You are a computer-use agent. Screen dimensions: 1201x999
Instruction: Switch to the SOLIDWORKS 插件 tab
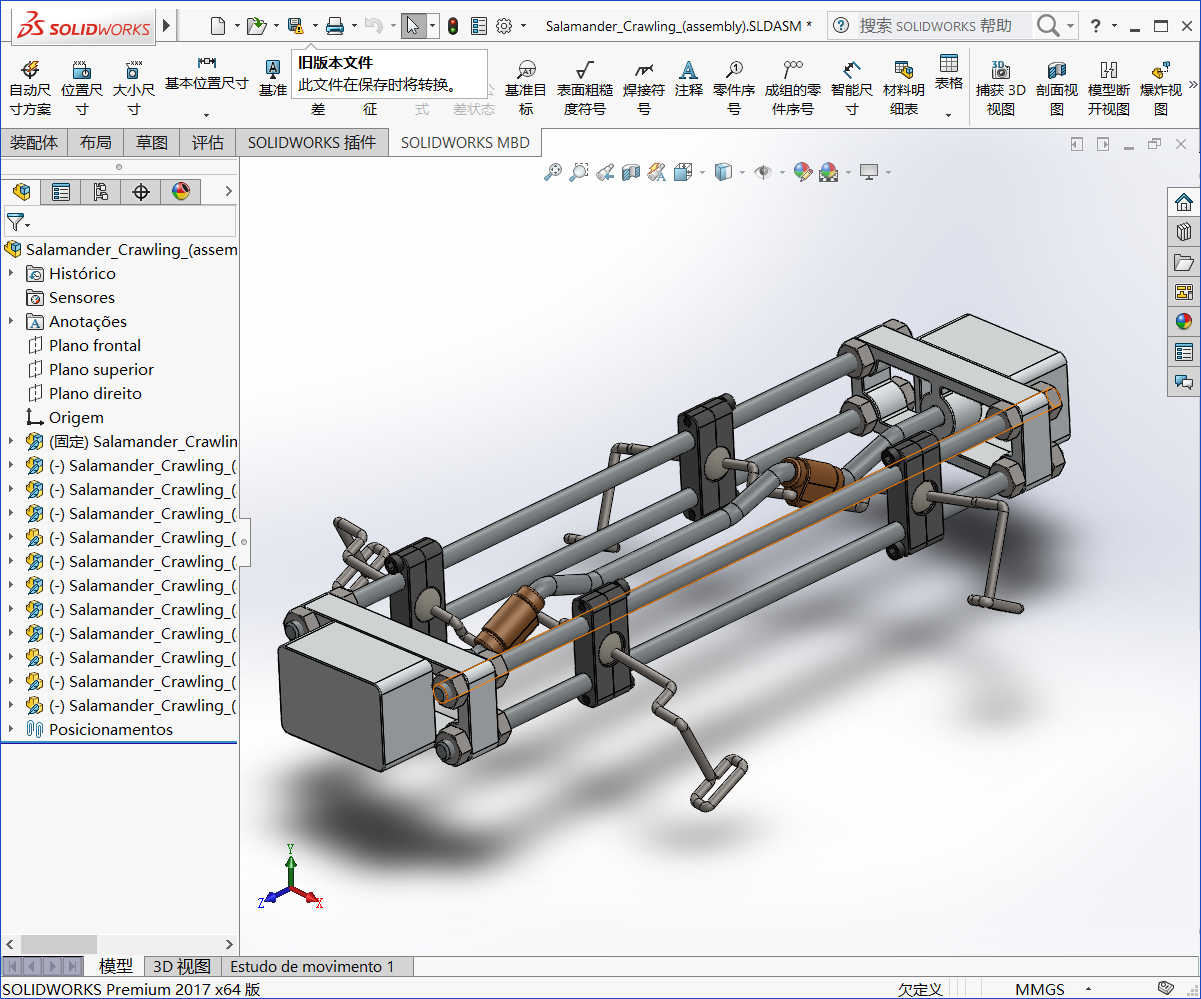coord(312,142)
